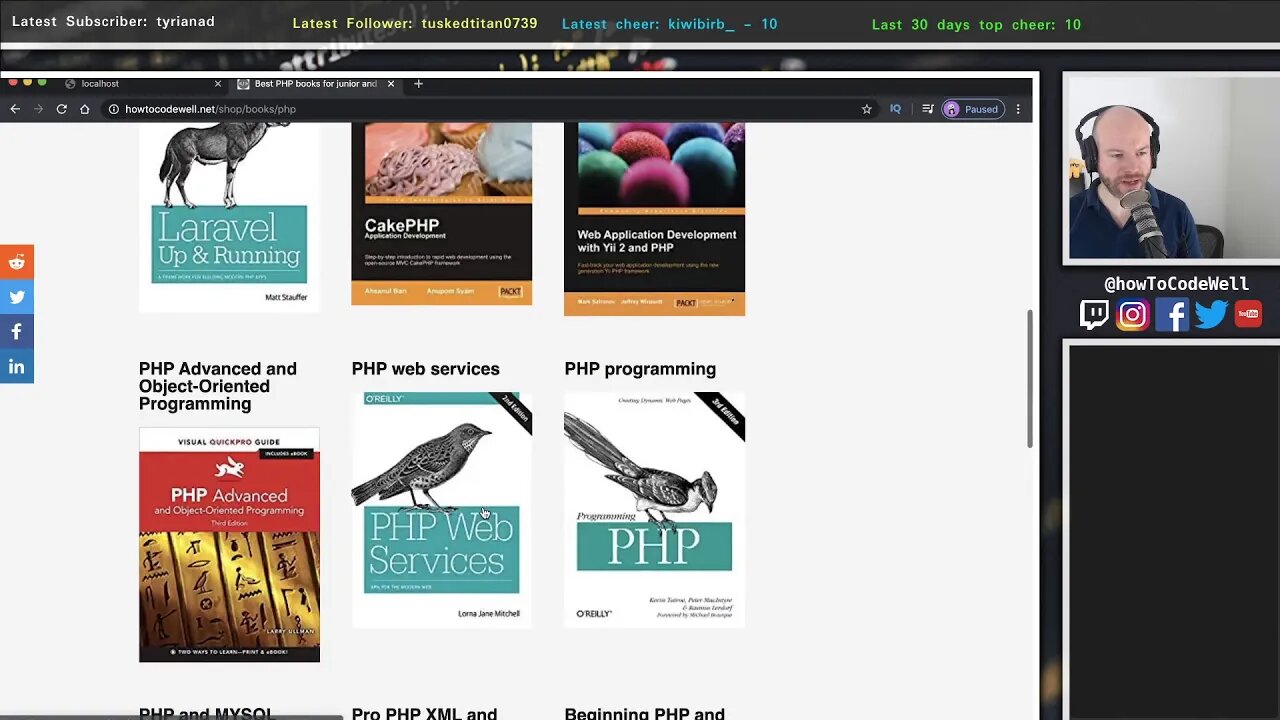1280x720 pixels.
Task: Share page via Reddit icon
Action: [x=17, y=262]
